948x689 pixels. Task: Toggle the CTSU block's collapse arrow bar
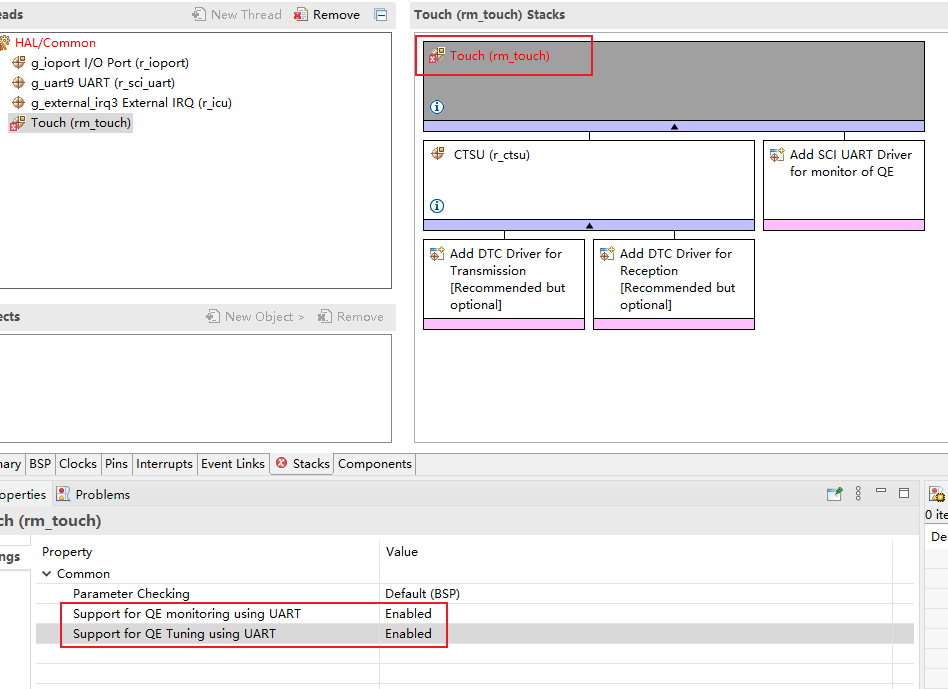(x=589, y=226)
